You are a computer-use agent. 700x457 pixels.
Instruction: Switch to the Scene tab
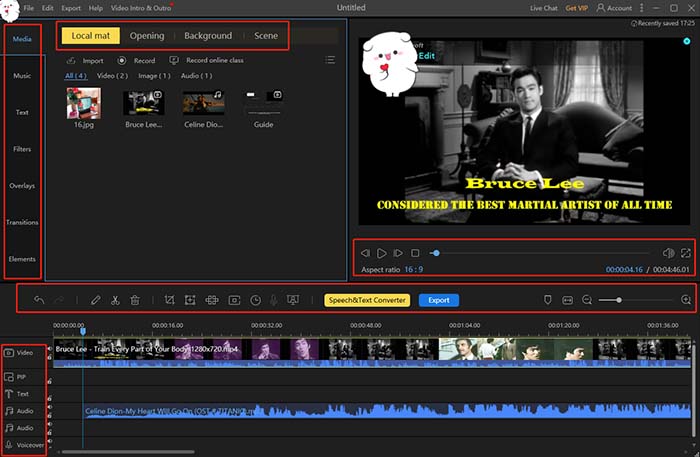point(266,36)
